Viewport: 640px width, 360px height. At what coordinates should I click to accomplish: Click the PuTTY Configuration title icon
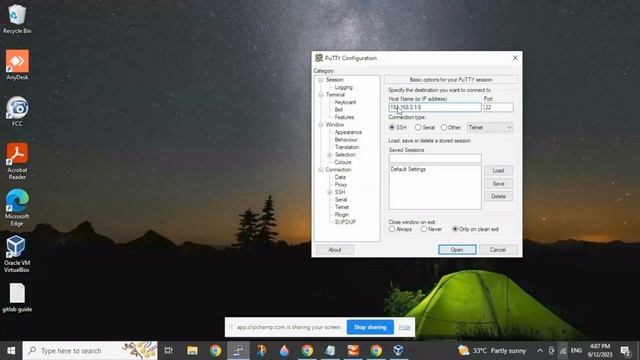coord(319,58)
